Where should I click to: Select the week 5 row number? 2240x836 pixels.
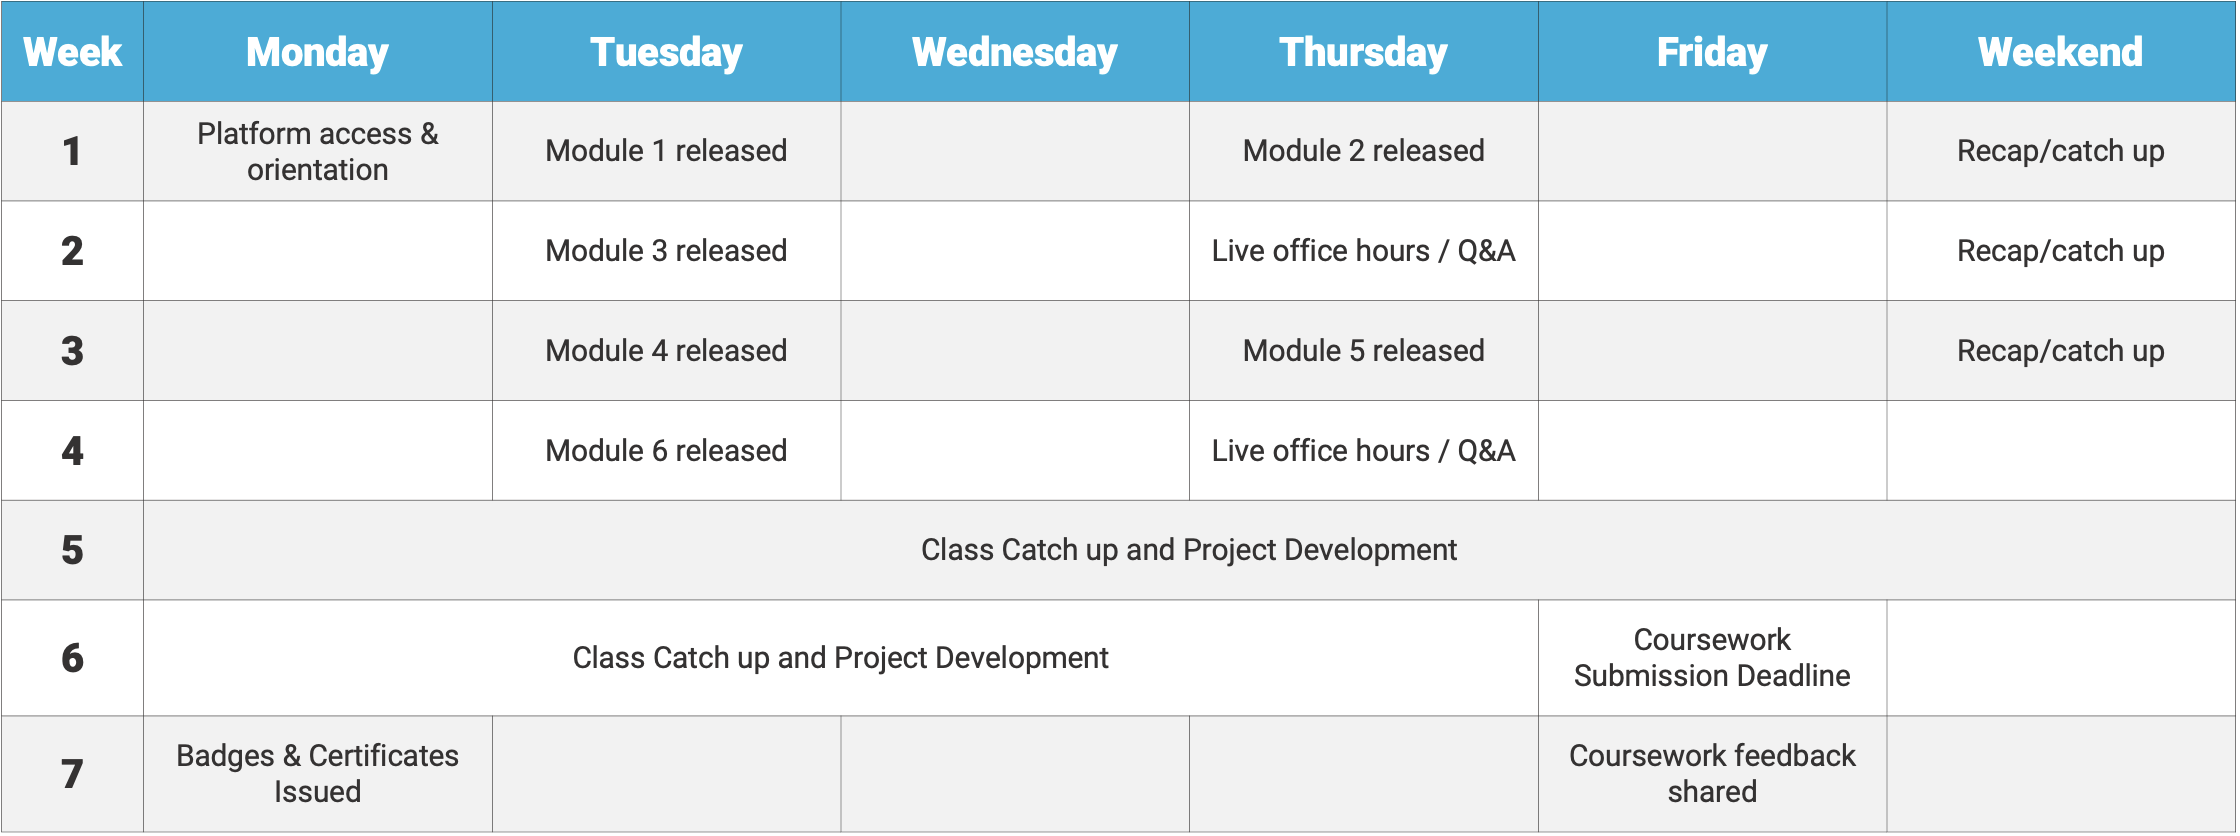click(72, 550)
